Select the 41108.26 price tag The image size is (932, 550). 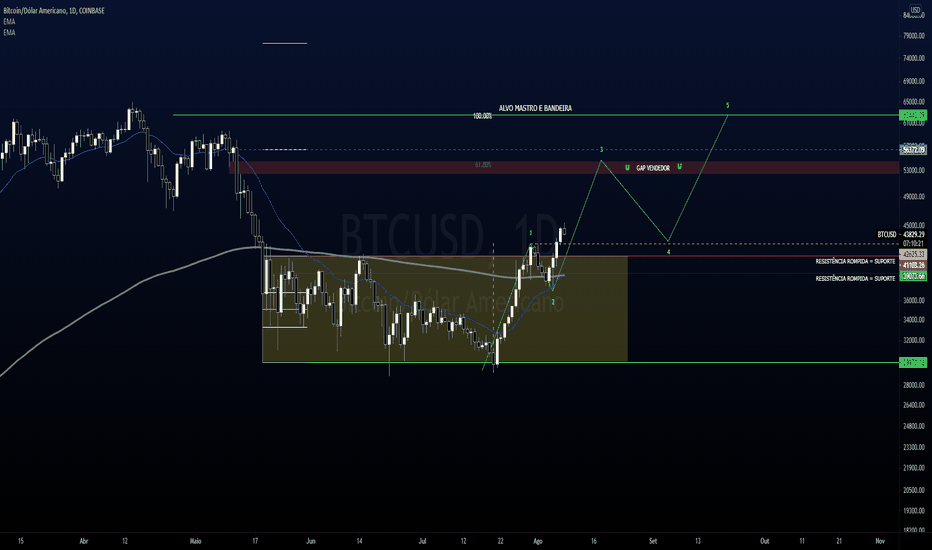(913, 265)
